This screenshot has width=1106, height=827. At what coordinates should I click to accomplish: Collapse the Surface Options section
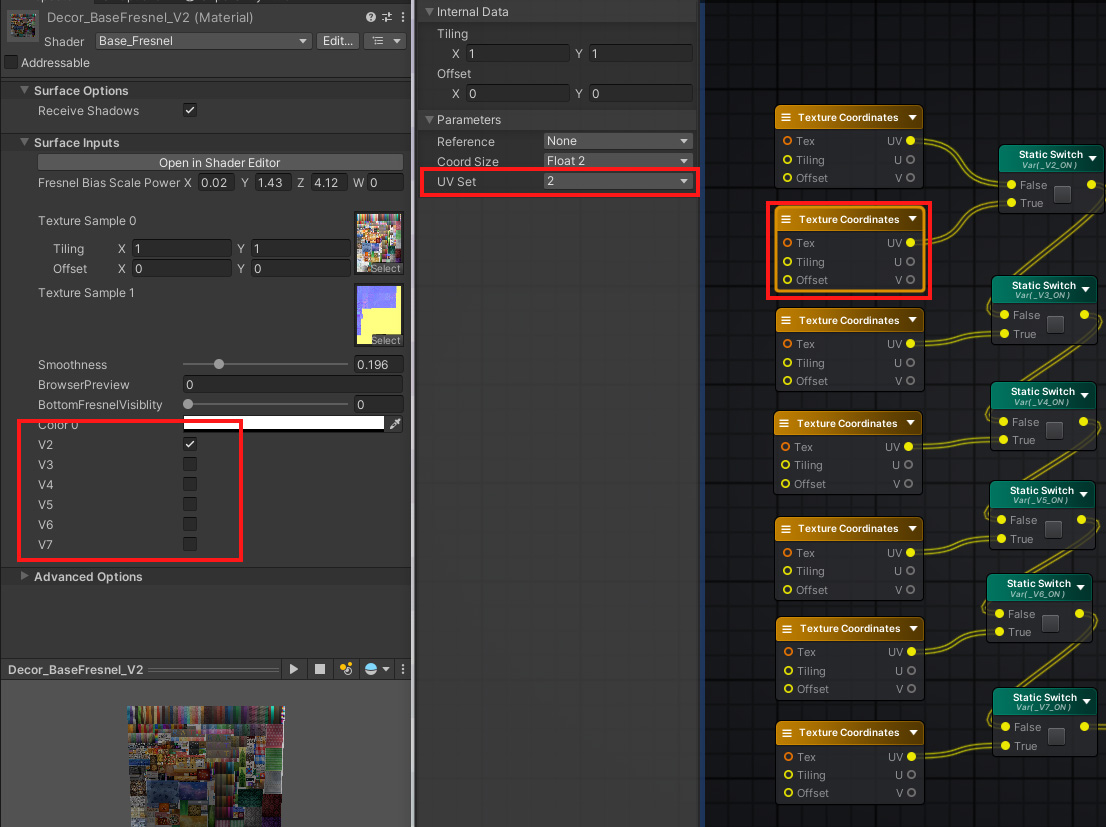(x=24, y=90)
